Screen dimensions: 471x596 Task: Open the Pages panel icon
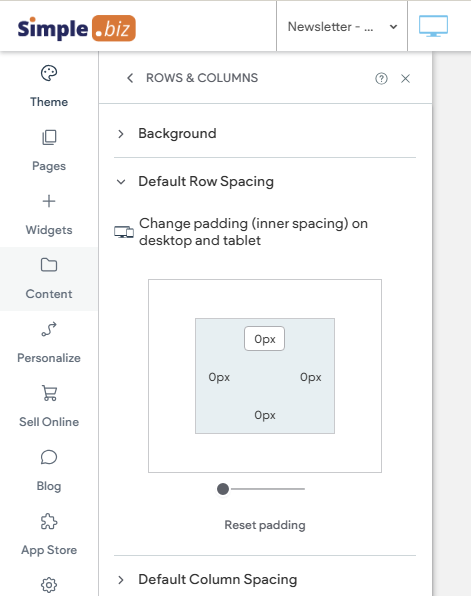click(x=49, y=137)
